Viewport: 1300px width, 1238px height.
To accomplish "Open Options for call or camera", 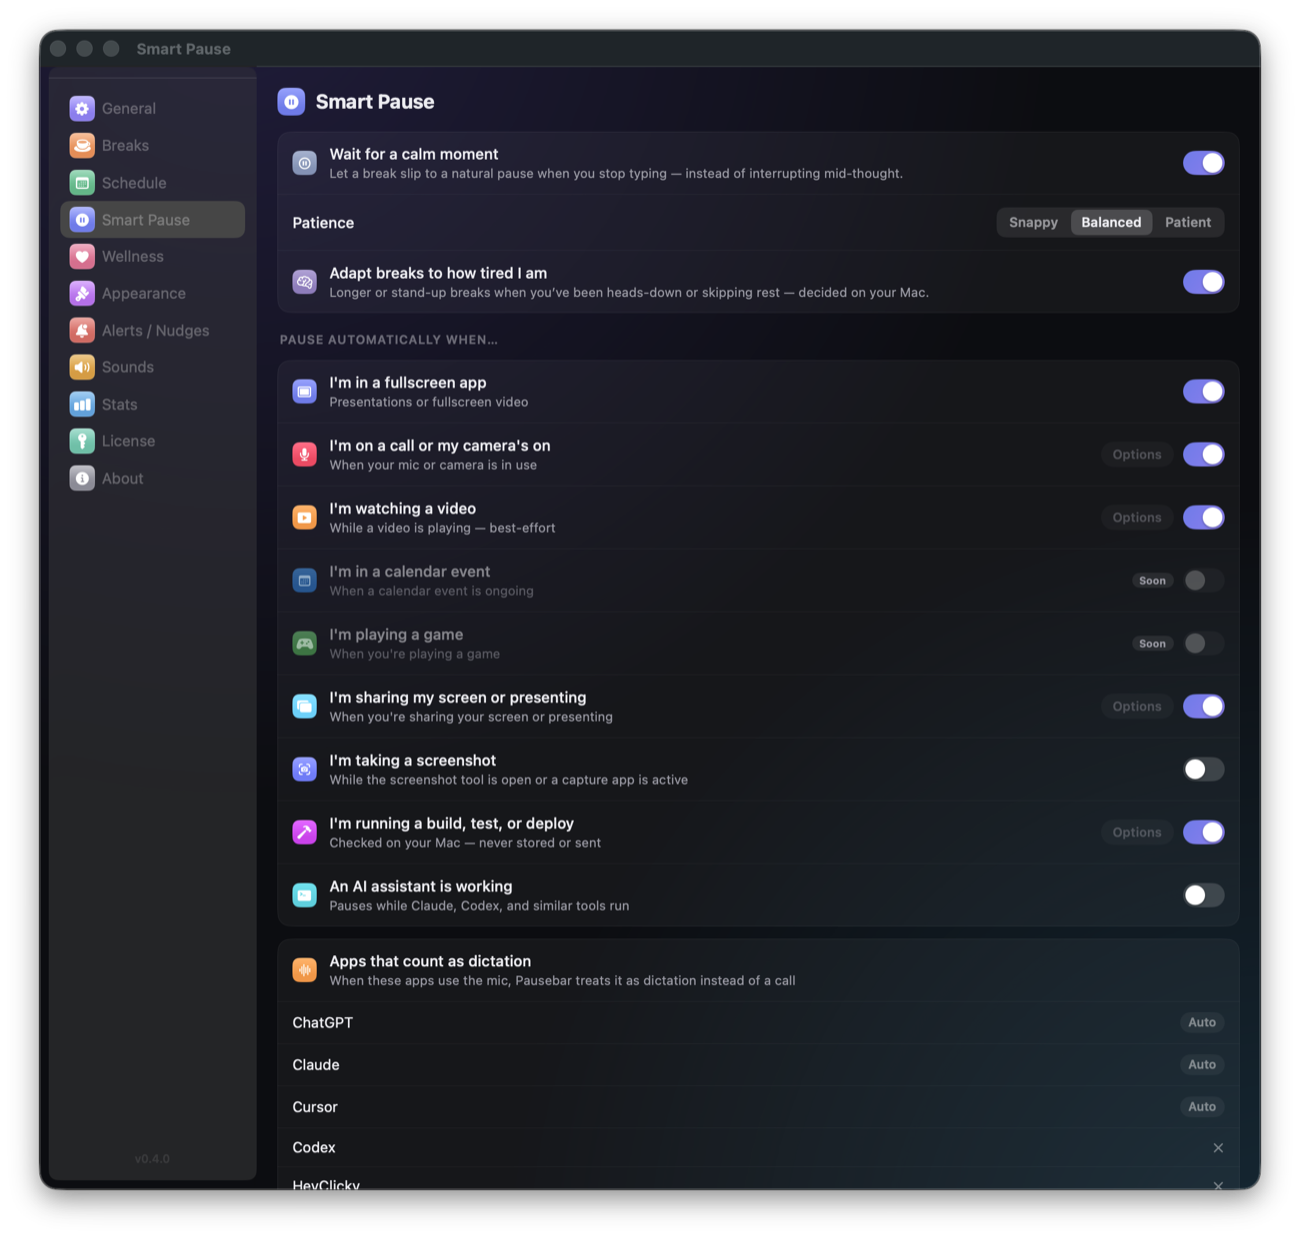I will pos(1137,454).
